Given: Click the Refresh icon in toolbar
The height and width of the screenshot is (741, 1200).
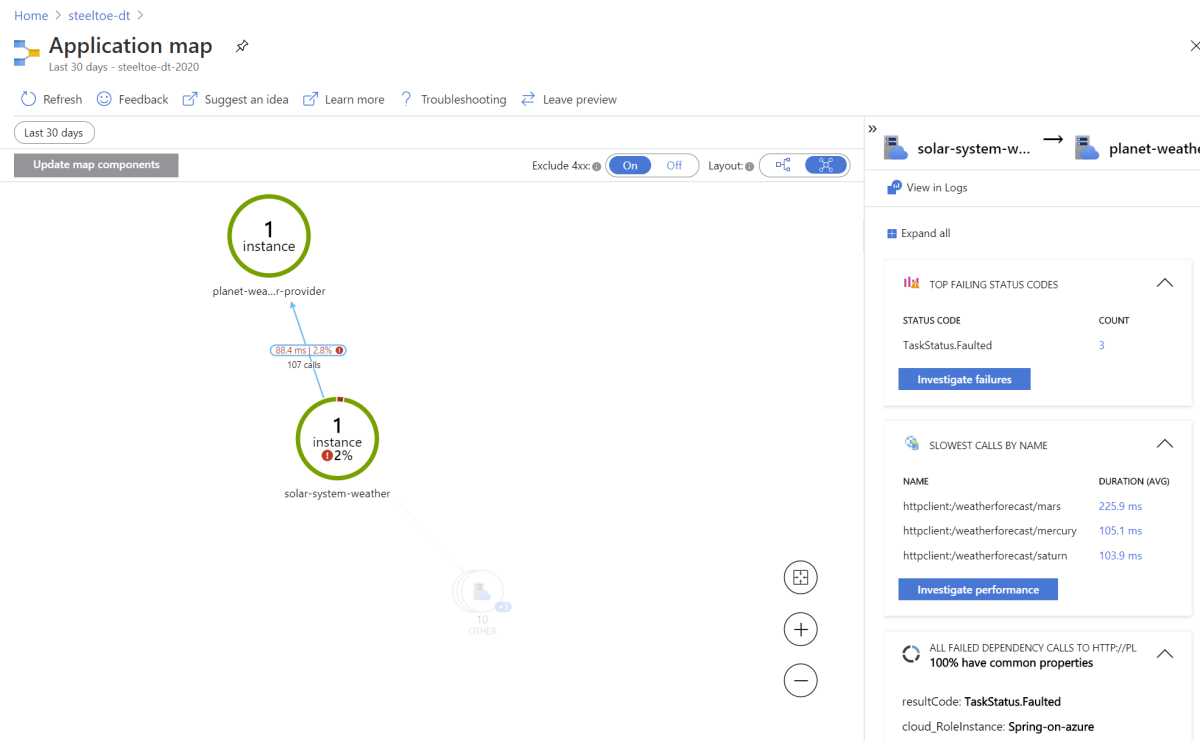Looking at the screenshot, I should pyautogui.click(x=28, y=99).
